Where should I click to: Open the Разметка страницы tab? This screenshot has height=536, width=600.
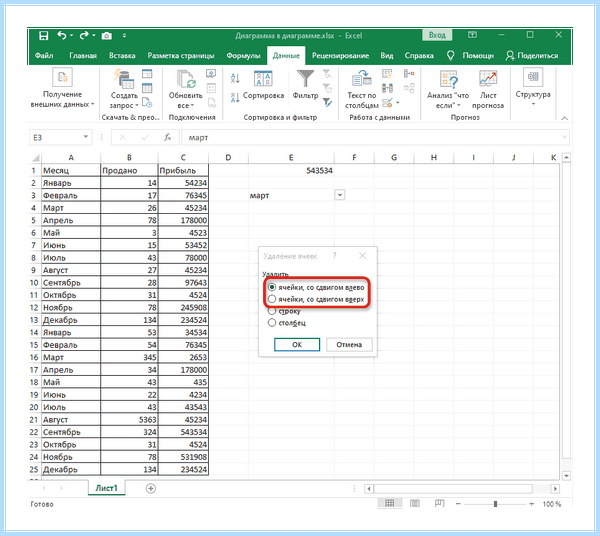coord(181,56)
